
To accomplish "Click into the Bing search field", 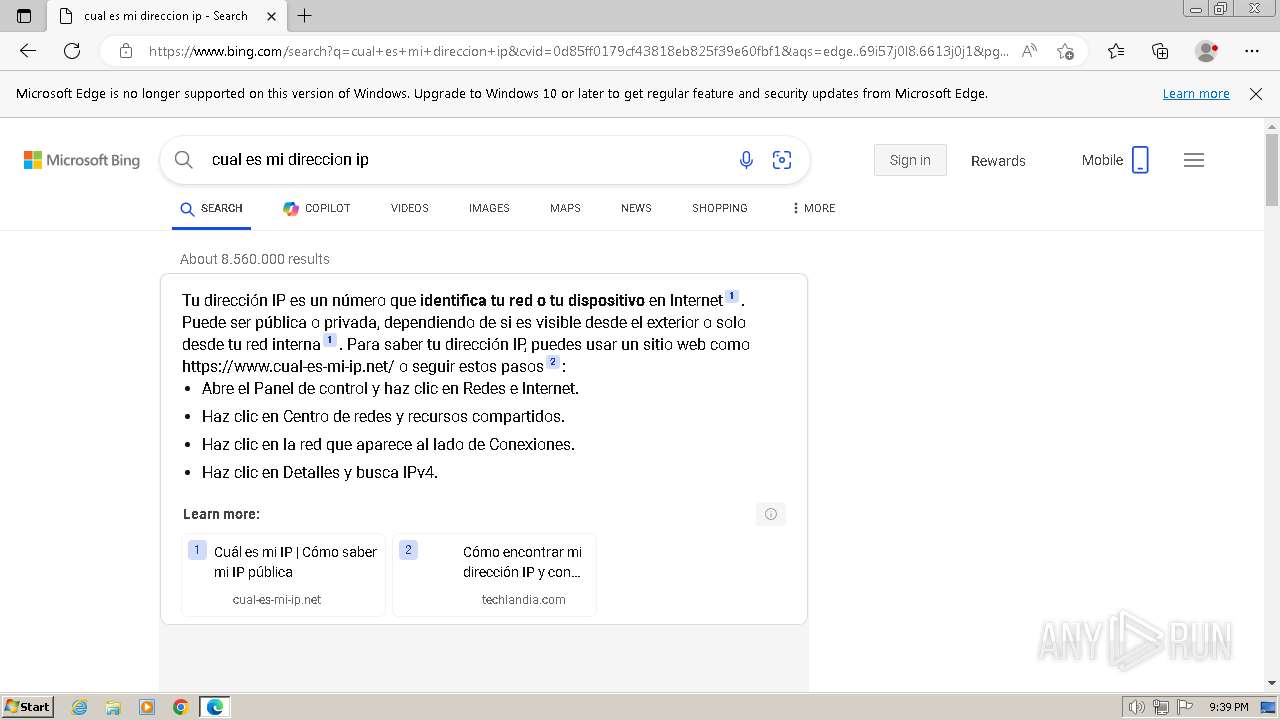I will [465, 160].
